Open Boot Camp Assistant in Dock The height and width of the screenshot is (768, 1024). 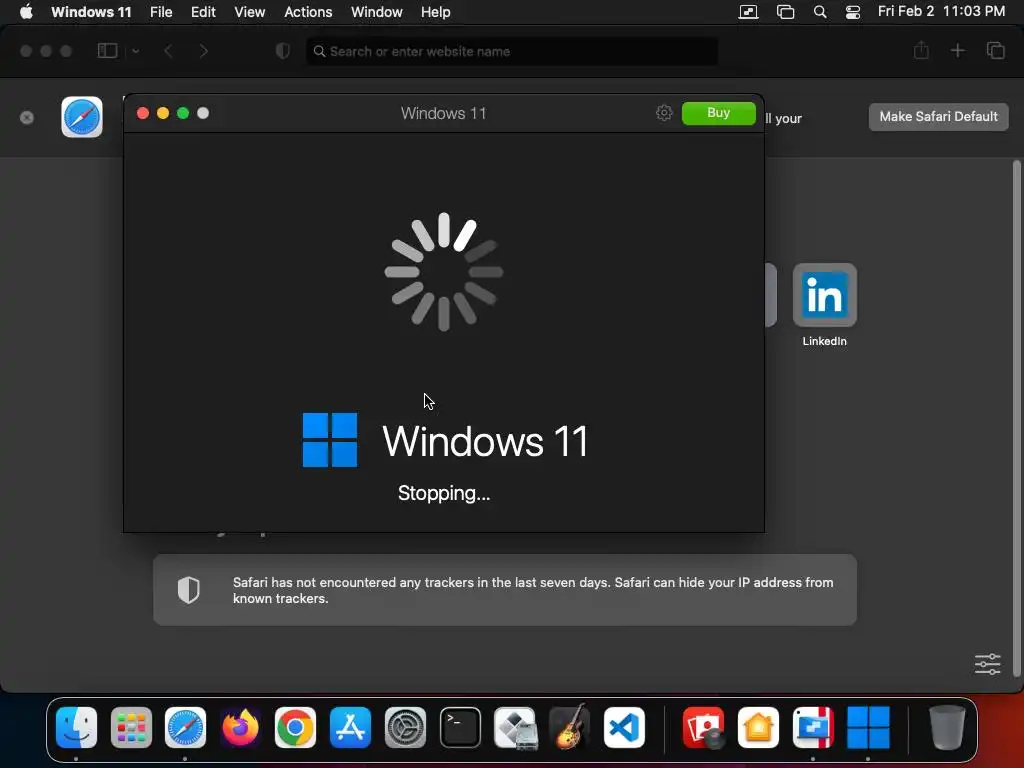(515, 727)
